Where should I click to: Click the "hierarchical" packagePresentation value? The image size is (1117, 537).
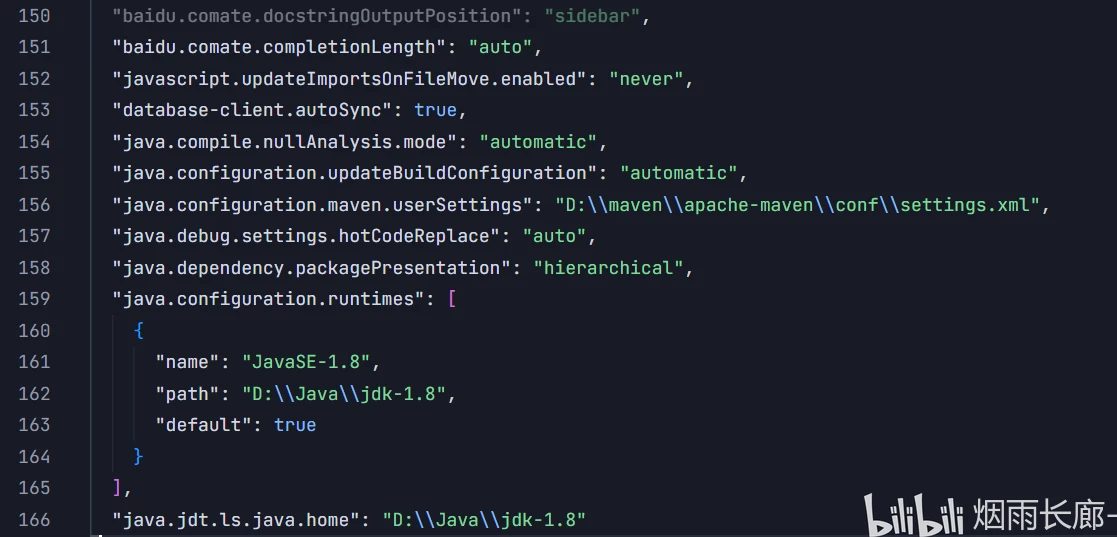[608, 268]
